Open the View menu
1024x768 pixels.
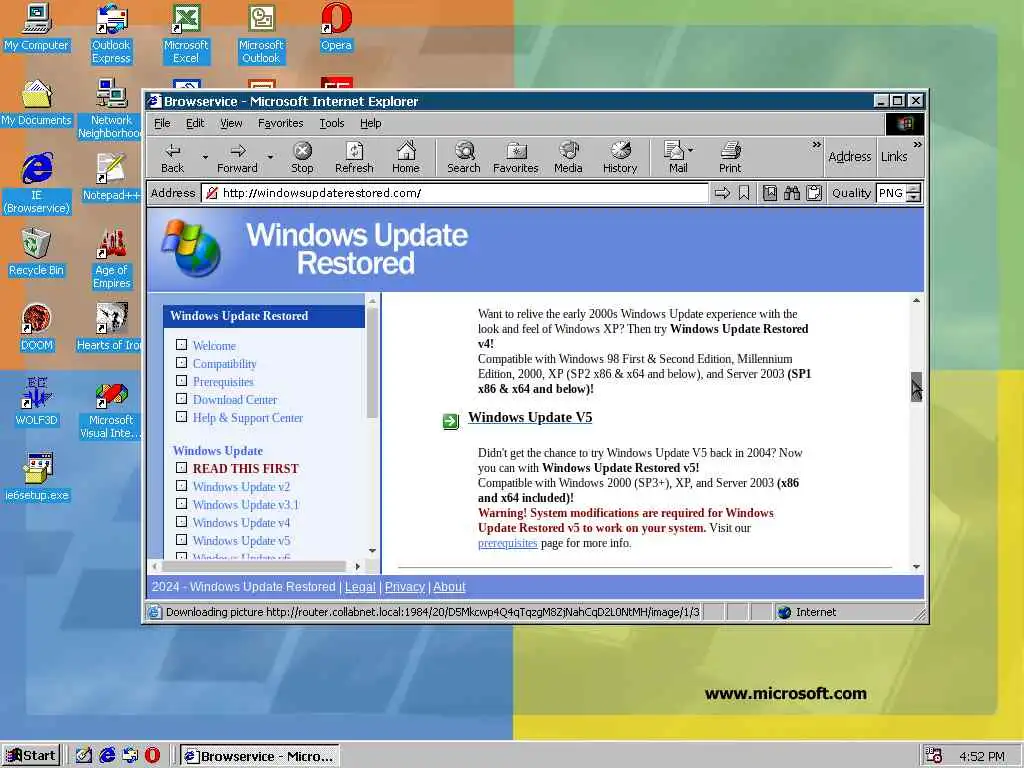pyautogui.click(x=231, y=123)
